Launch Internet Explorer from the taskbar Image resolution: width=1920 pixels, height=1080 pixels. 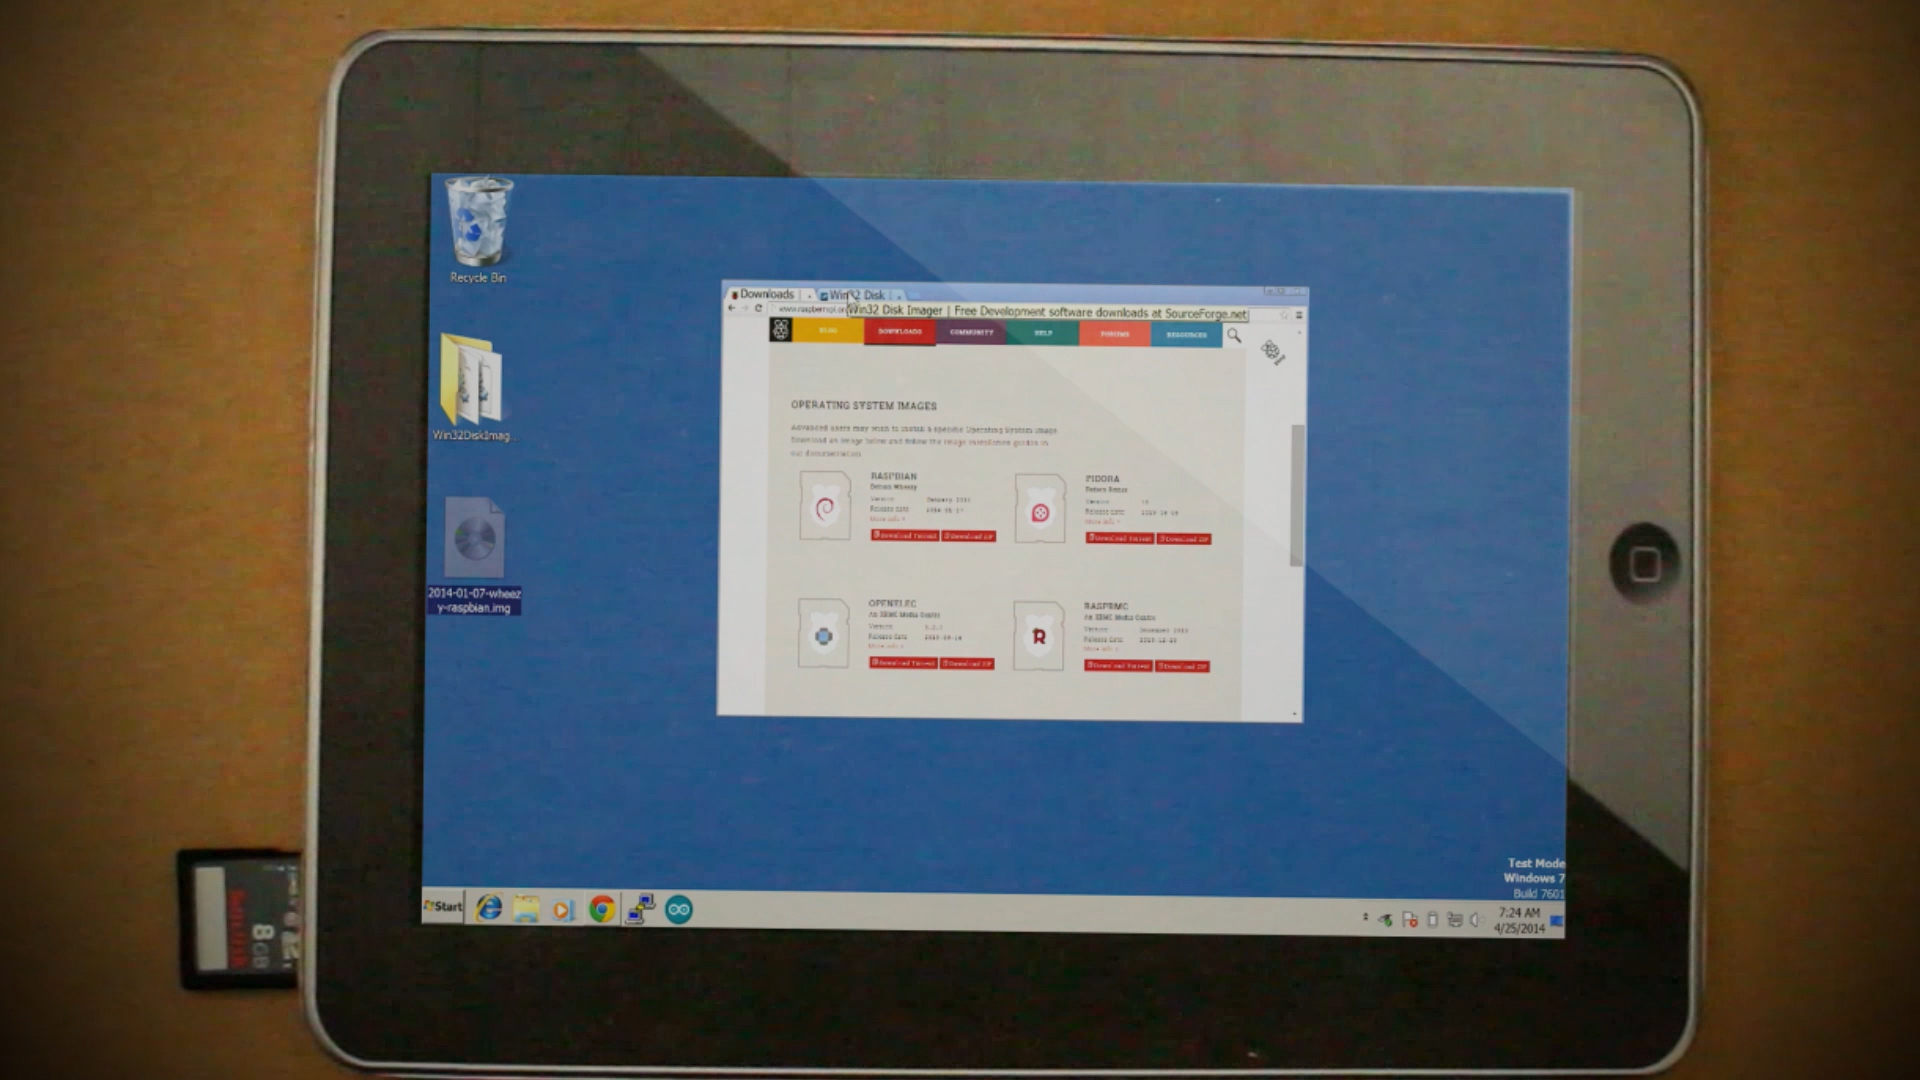point(489,908)
